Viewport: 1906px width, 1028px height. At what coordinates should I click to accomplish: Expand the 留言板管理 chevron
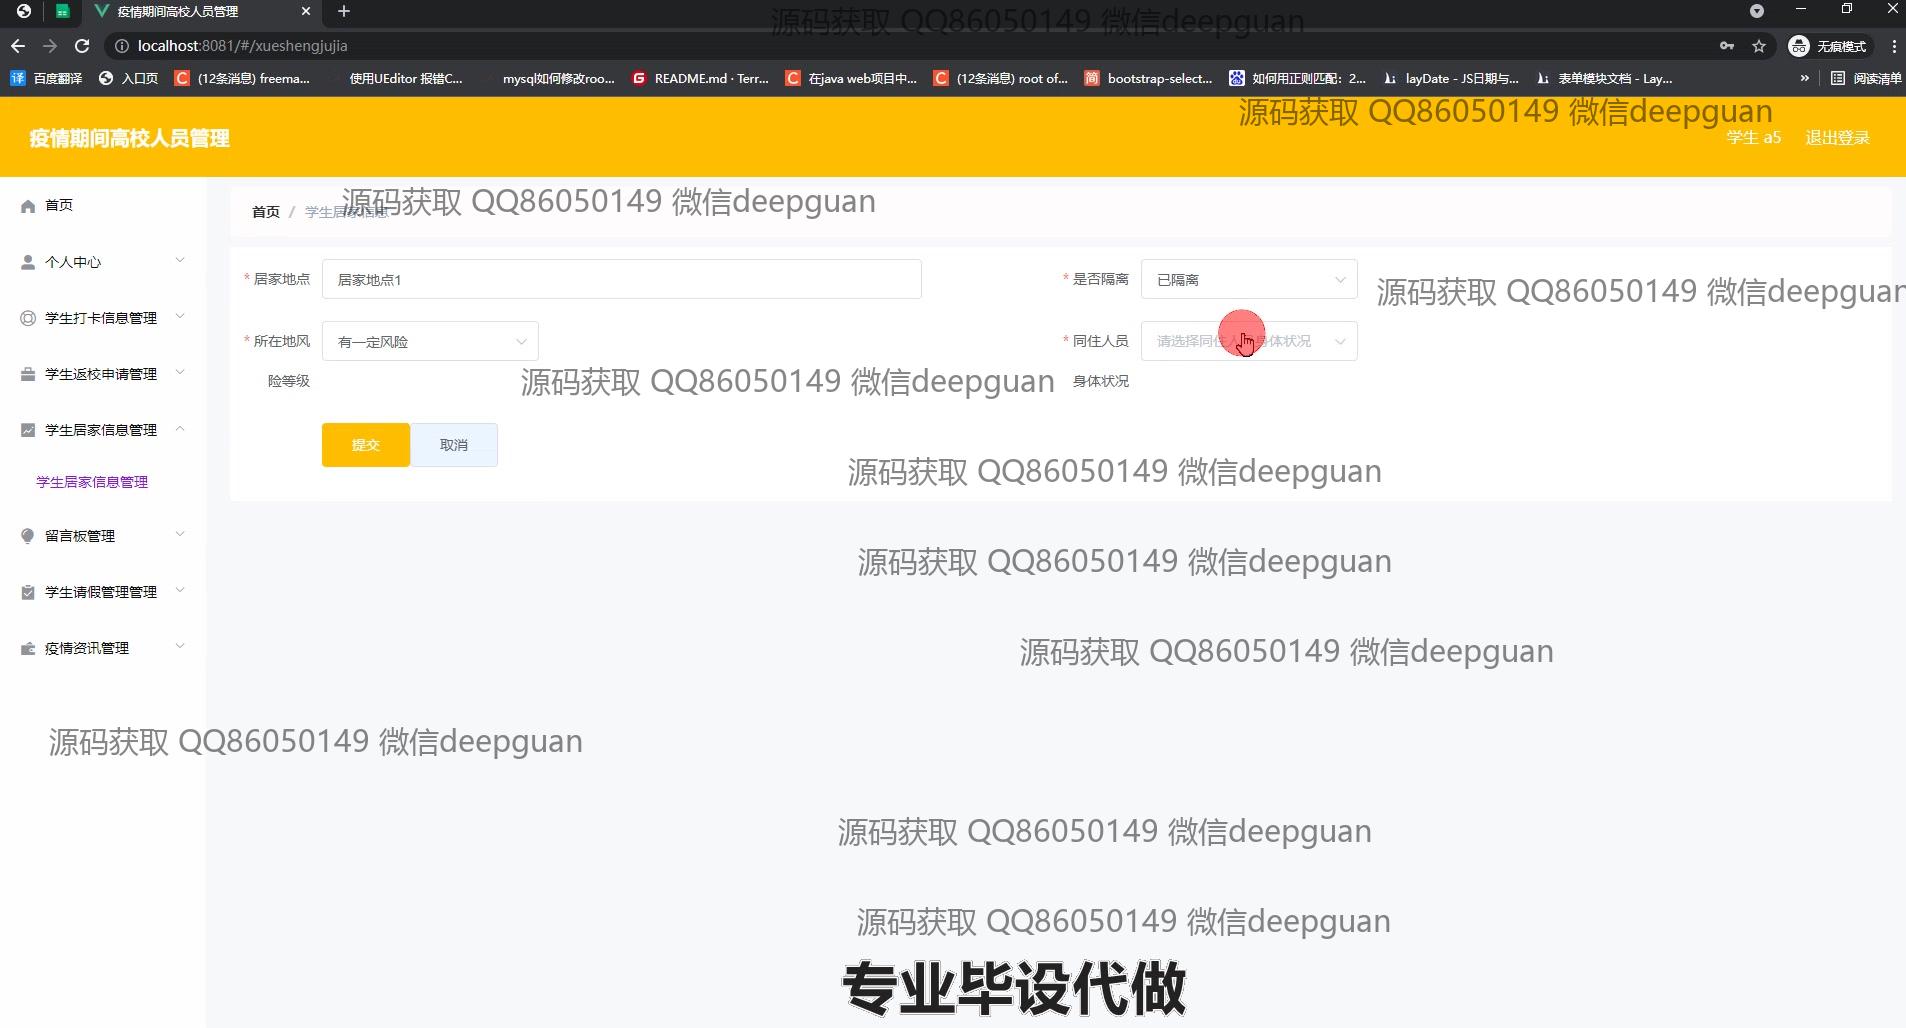(x=180, y=535)
